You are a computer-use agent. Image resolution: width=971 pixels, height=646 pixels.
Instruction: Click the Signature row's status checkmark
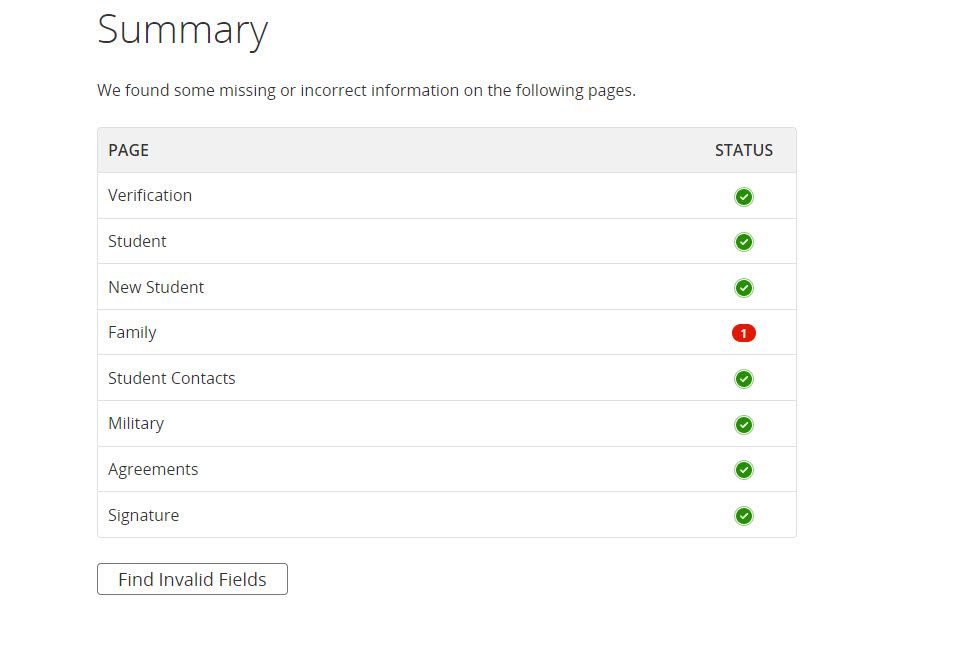click(x=743, y=516)
